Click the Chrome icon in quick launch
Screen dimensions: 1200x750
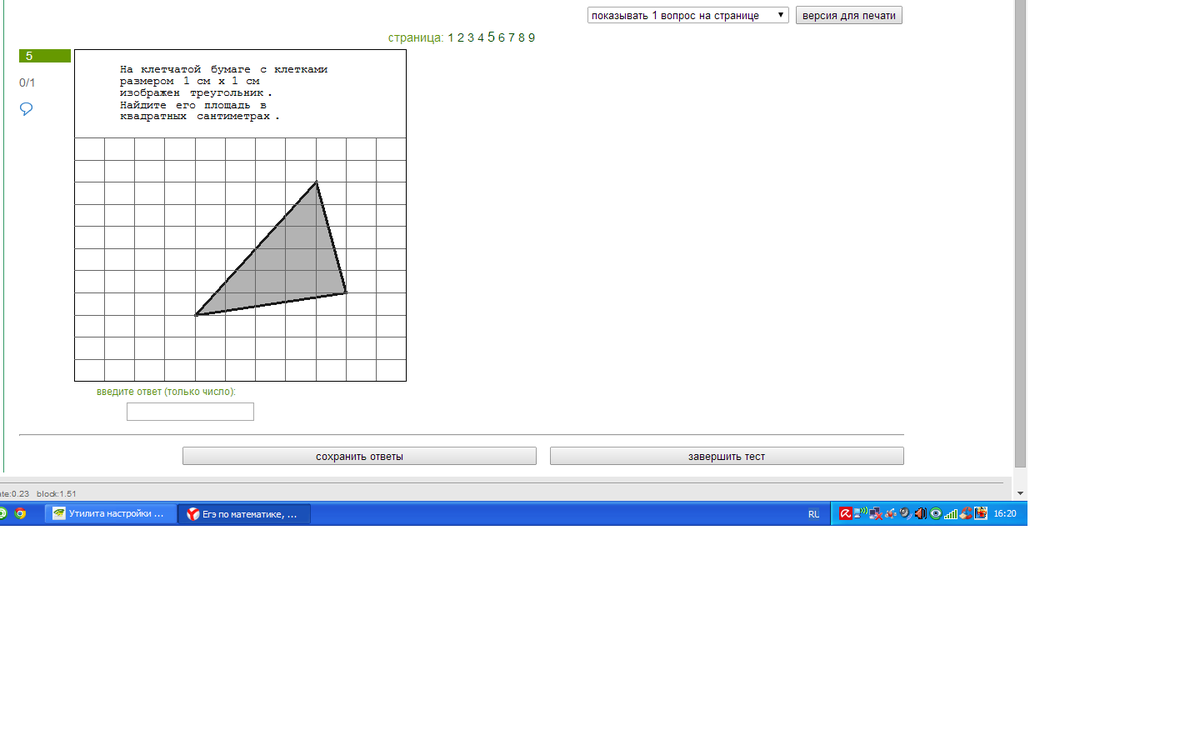tap(19, 514)
